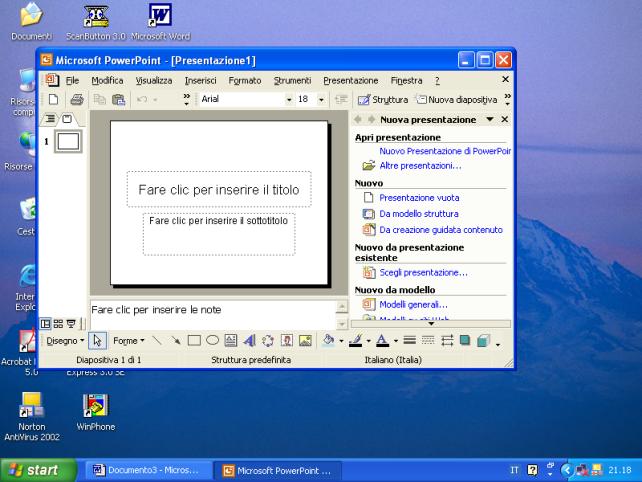Image resolution: width=642 pixels, height=482 pixels.
Task: Expand standard toolbar options chevron
Action: (x=187, y=99)
